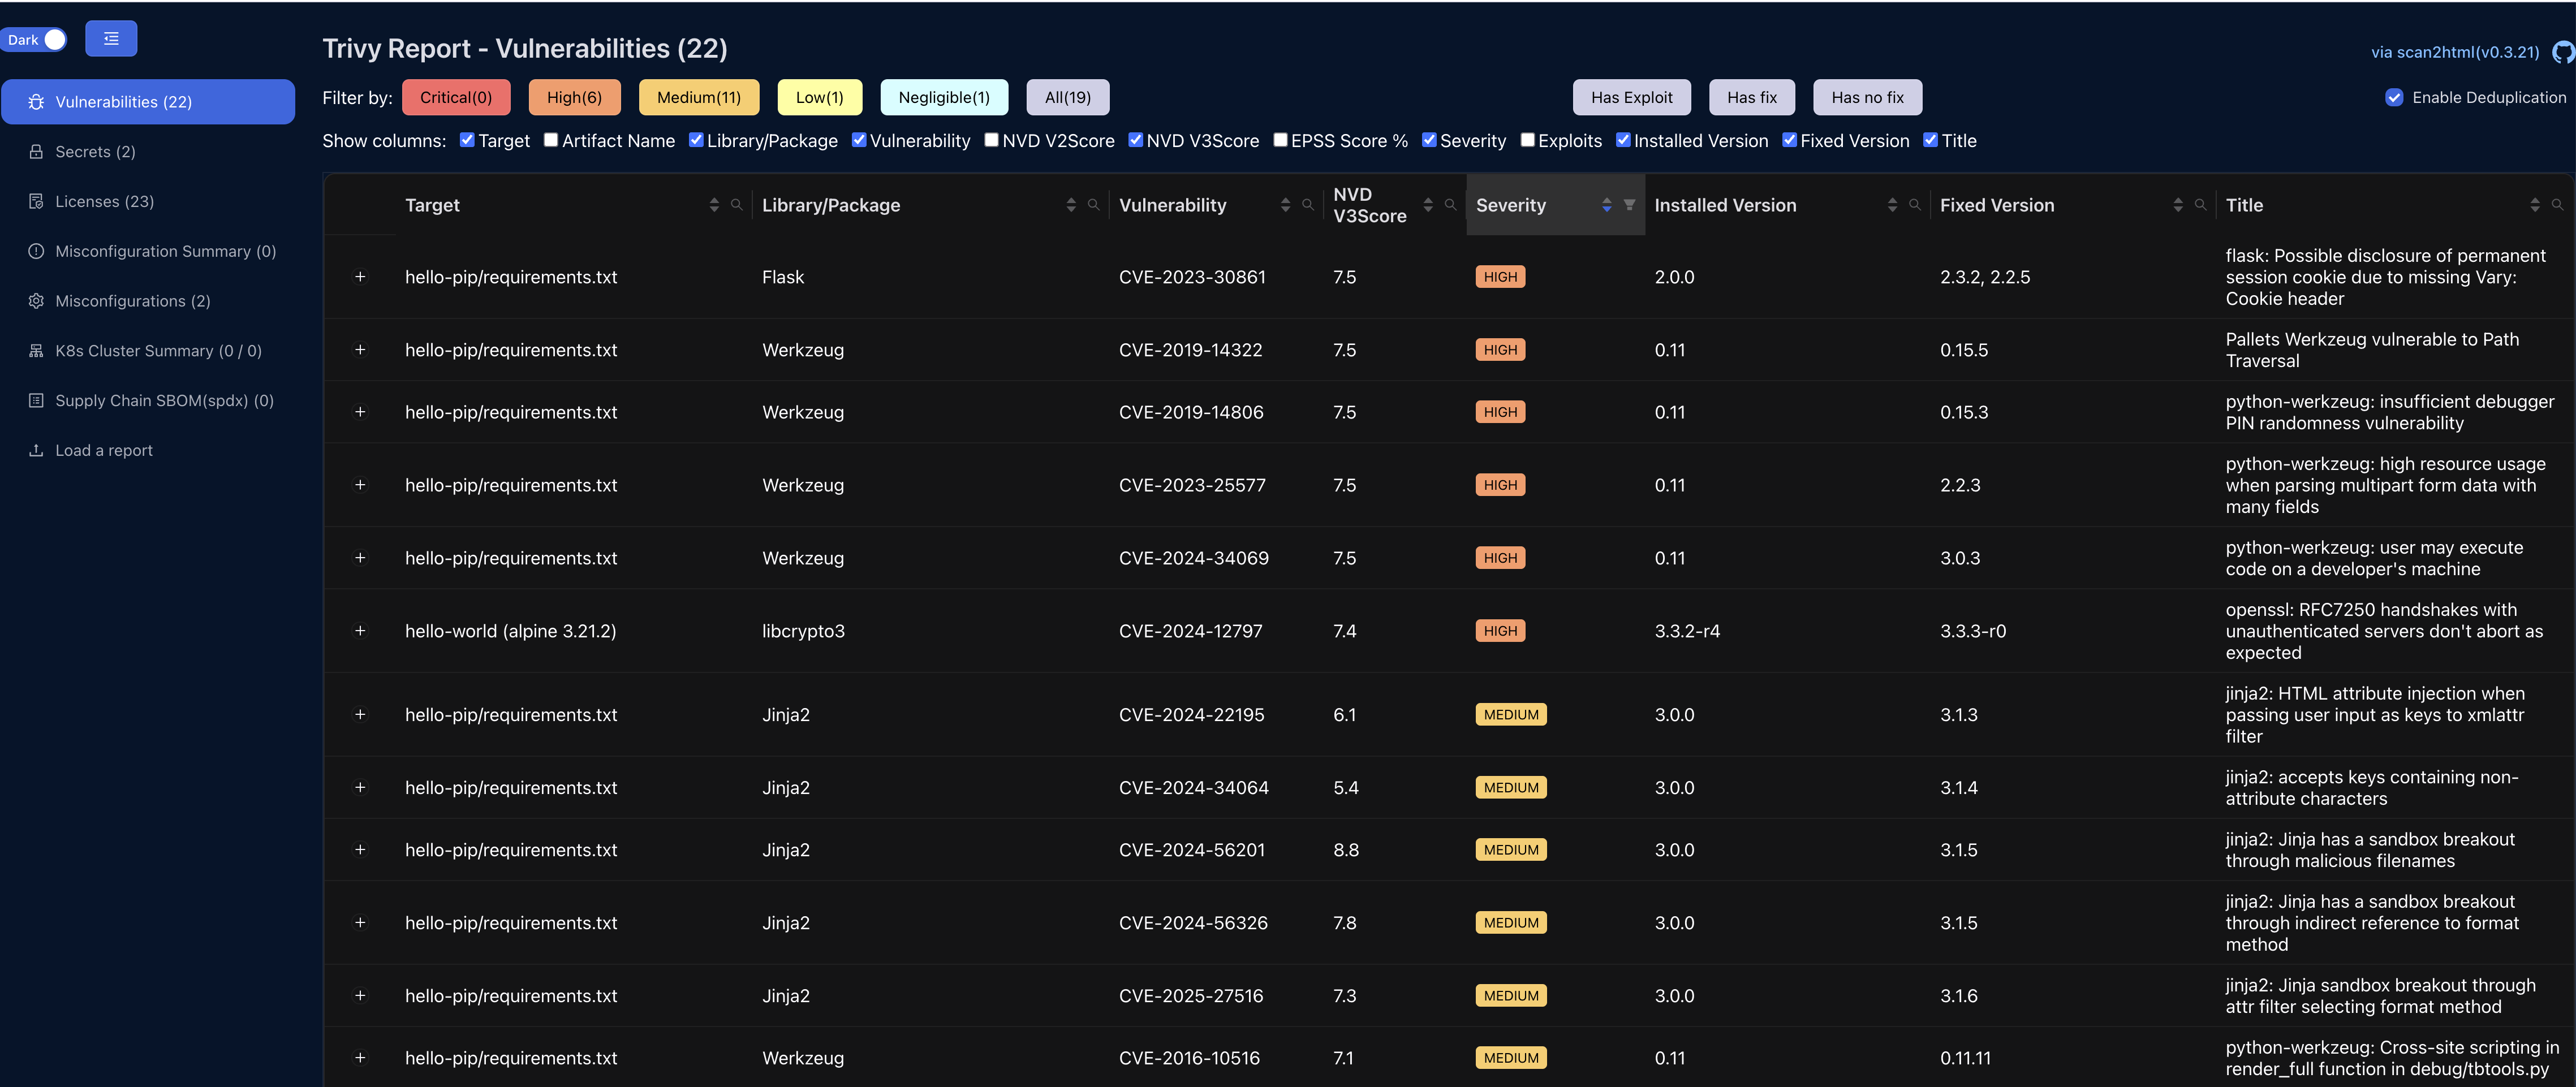Open the Licenses (23) section
The width and height of the screenshot is (2576, 1087).
[x=148, y=202]
